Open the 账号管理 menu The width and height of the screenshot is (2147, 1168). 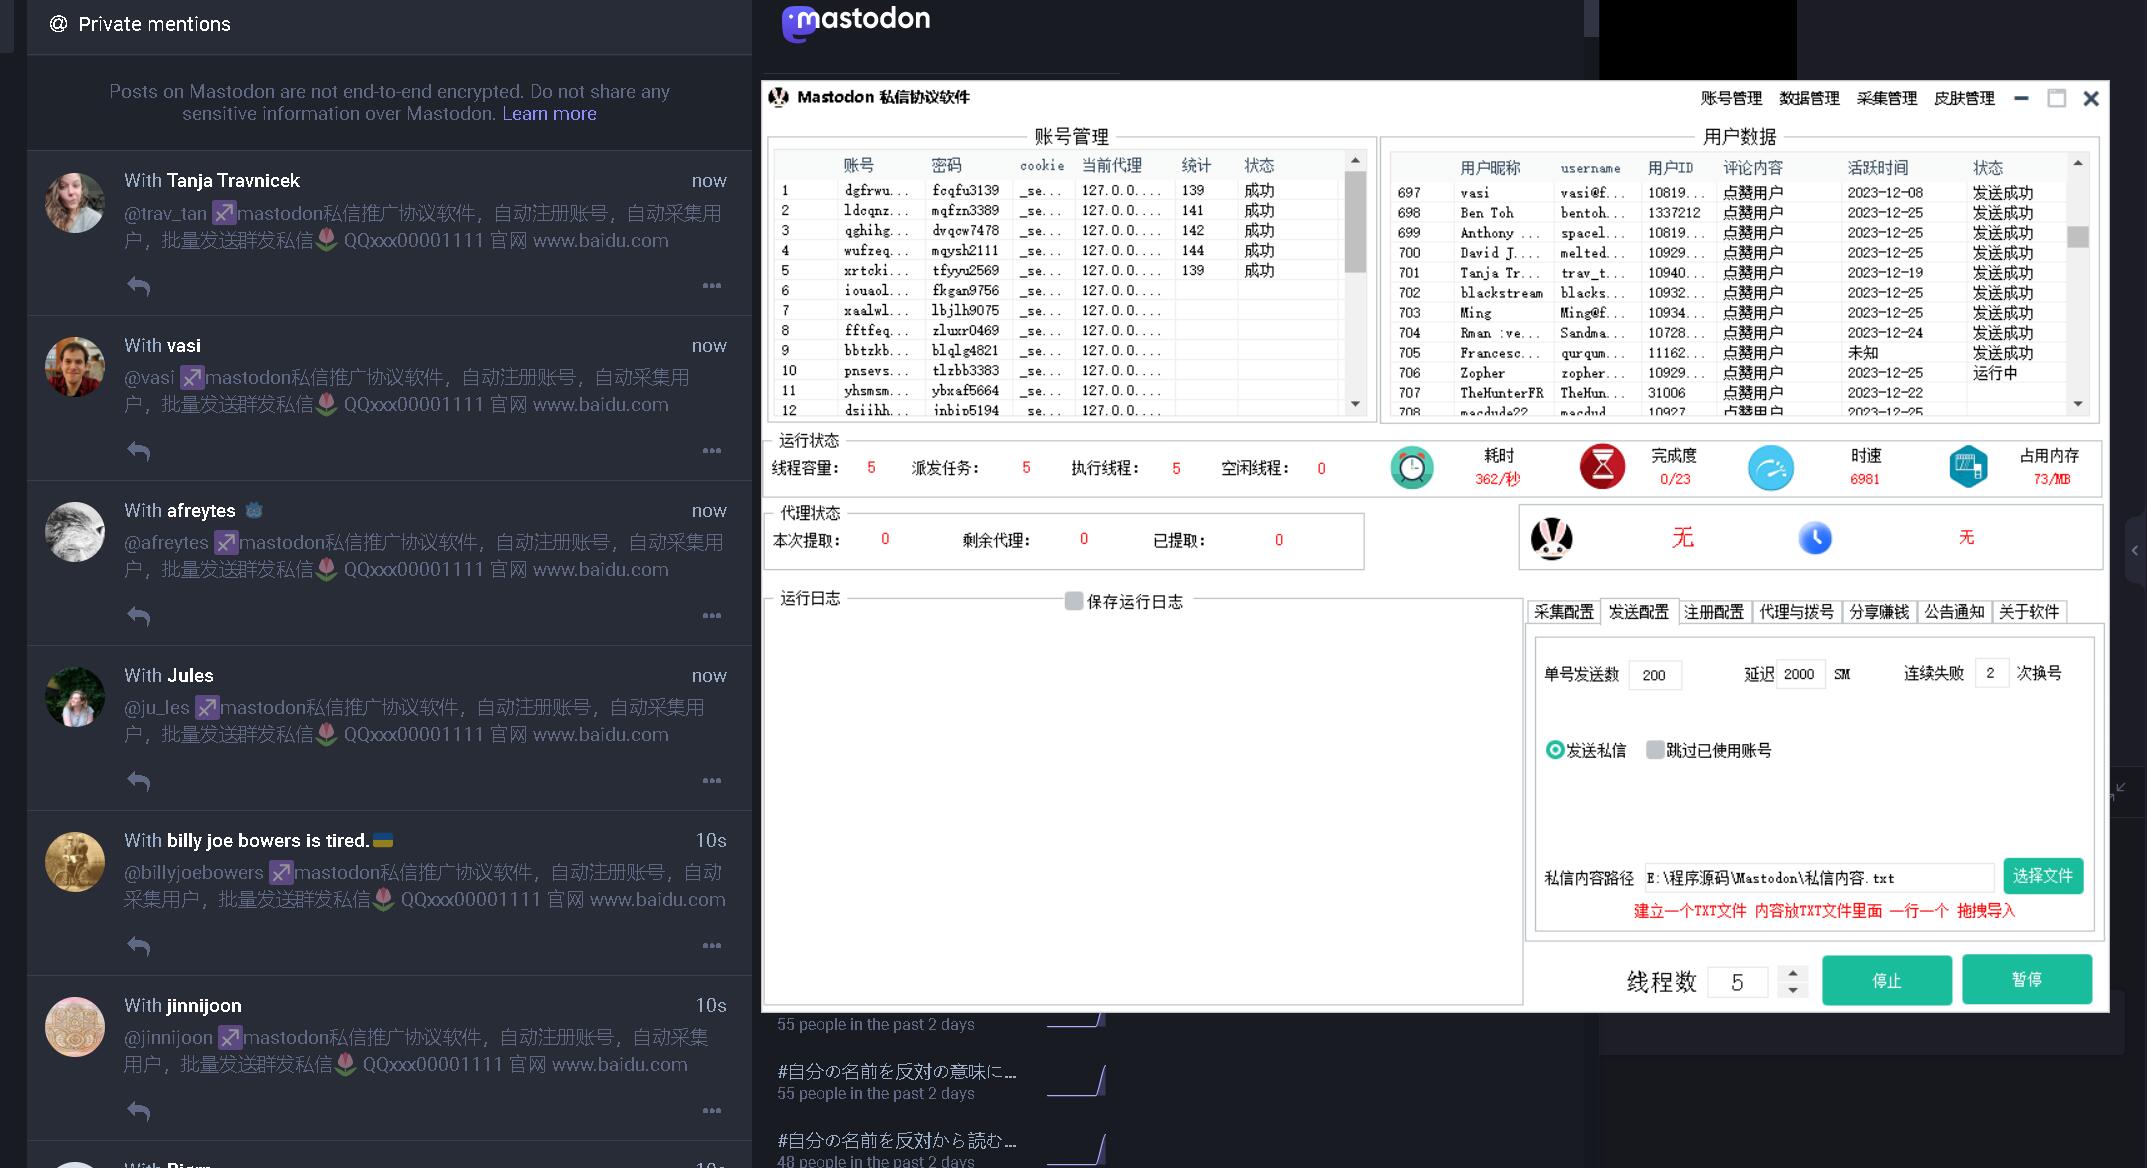coord(1731,98)
